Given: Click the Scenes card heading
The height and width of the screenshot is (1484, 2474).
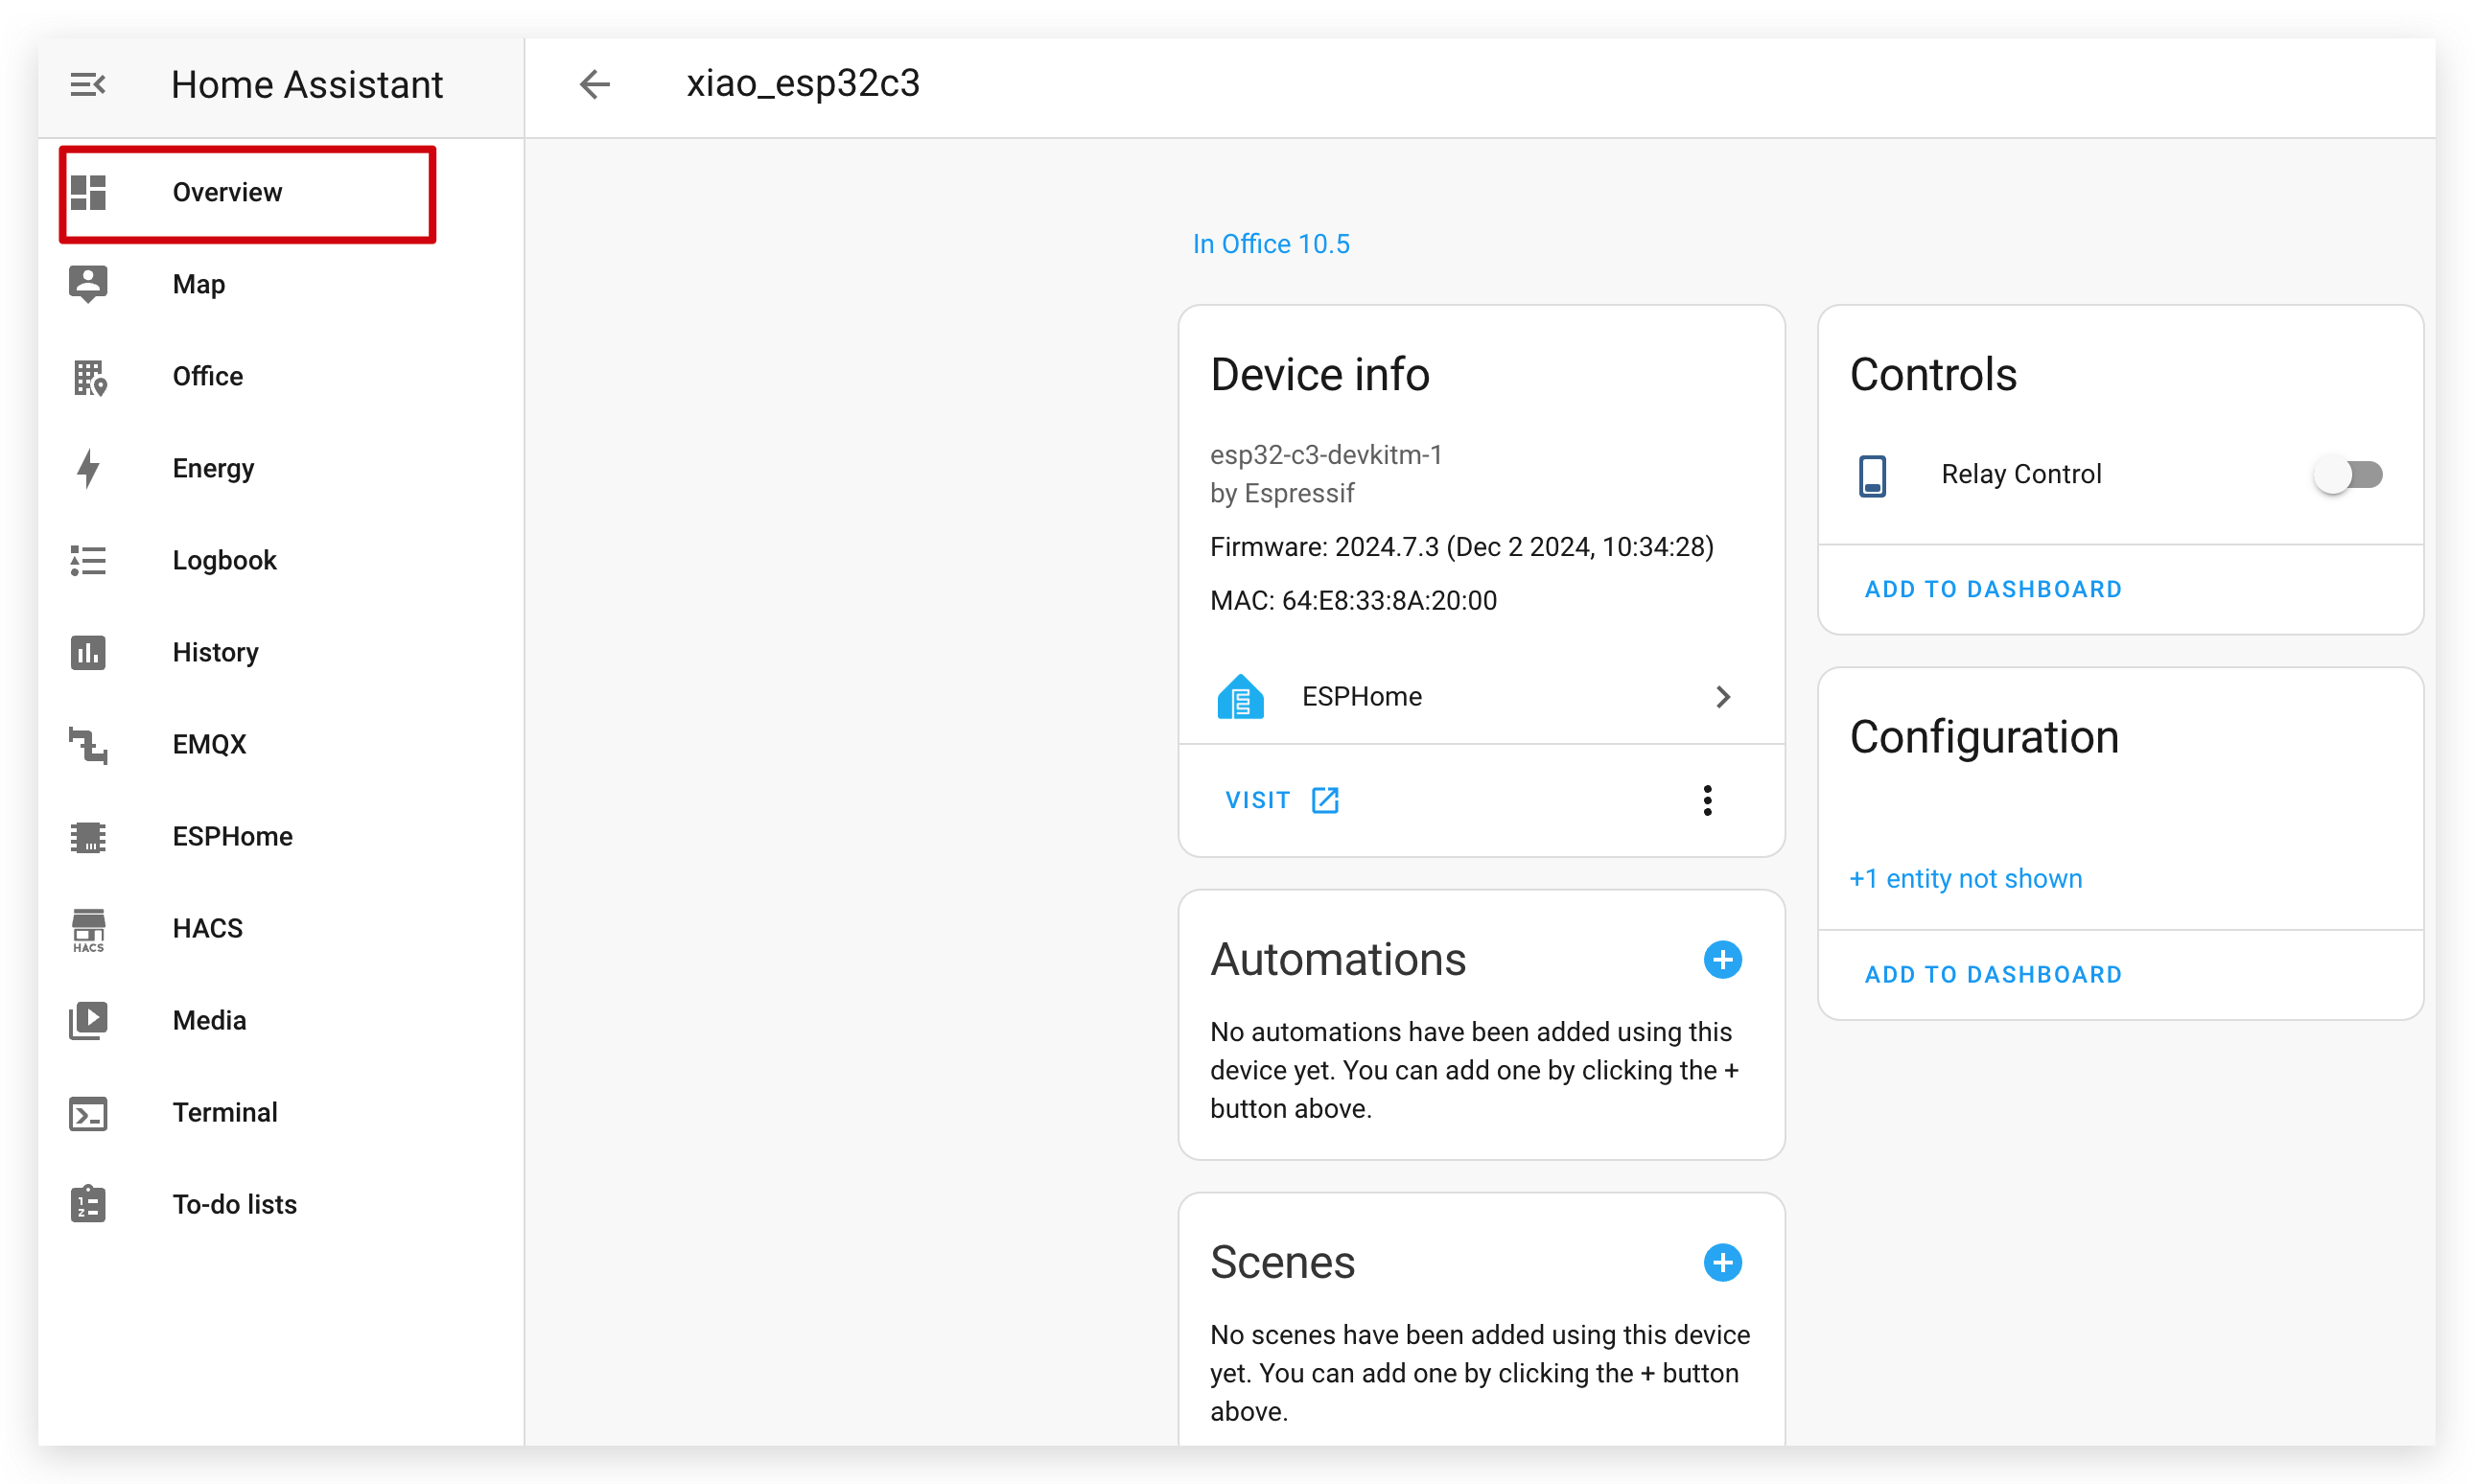Looking at the screenshot, I should click(x=1282, y=1263).
